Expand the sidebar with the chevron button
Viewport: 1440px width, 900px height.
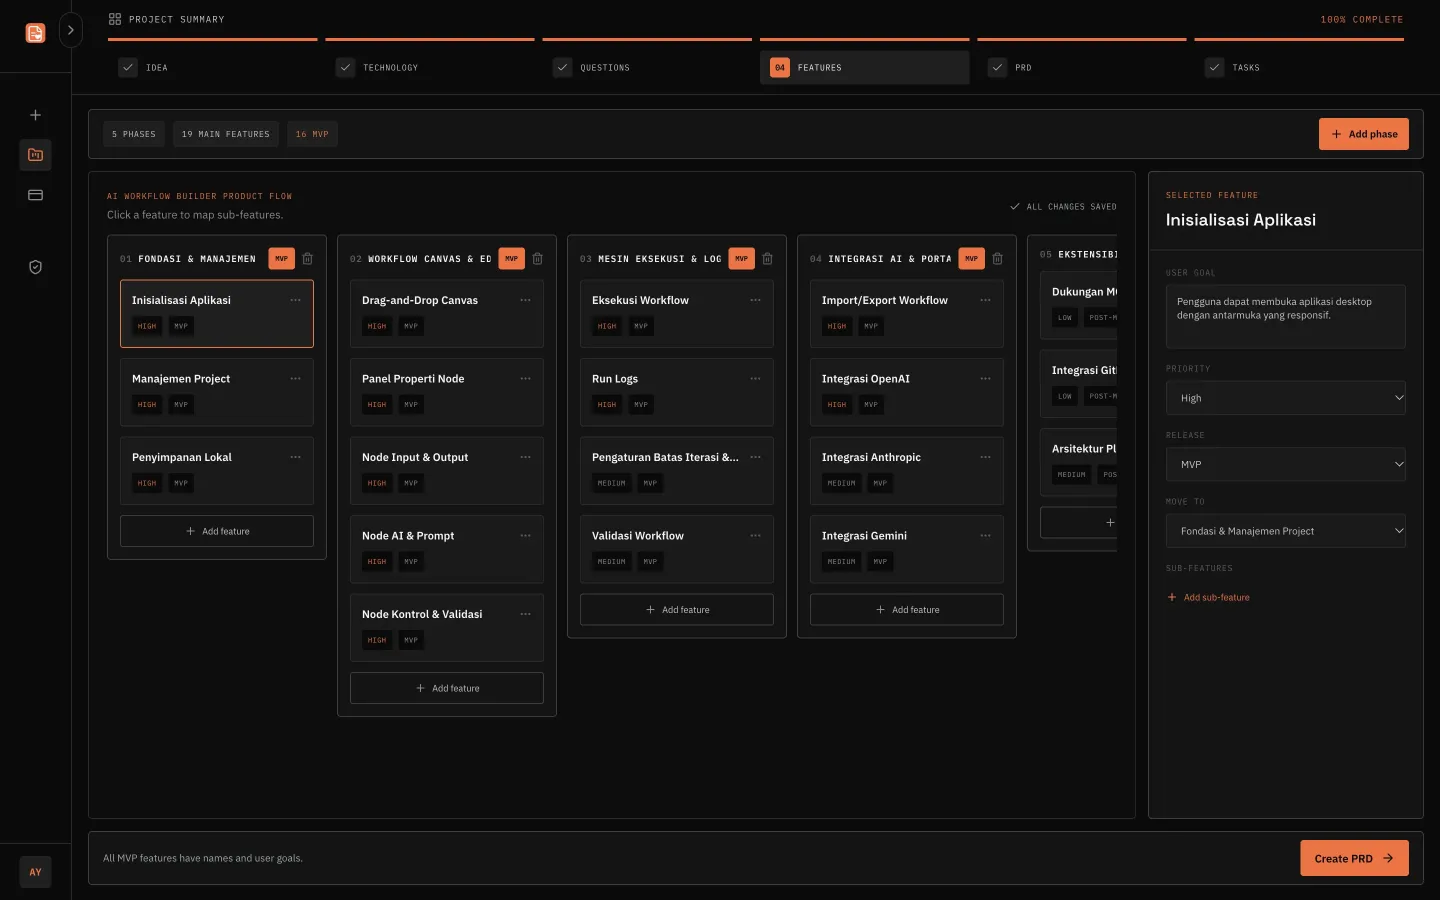[70, 30]
